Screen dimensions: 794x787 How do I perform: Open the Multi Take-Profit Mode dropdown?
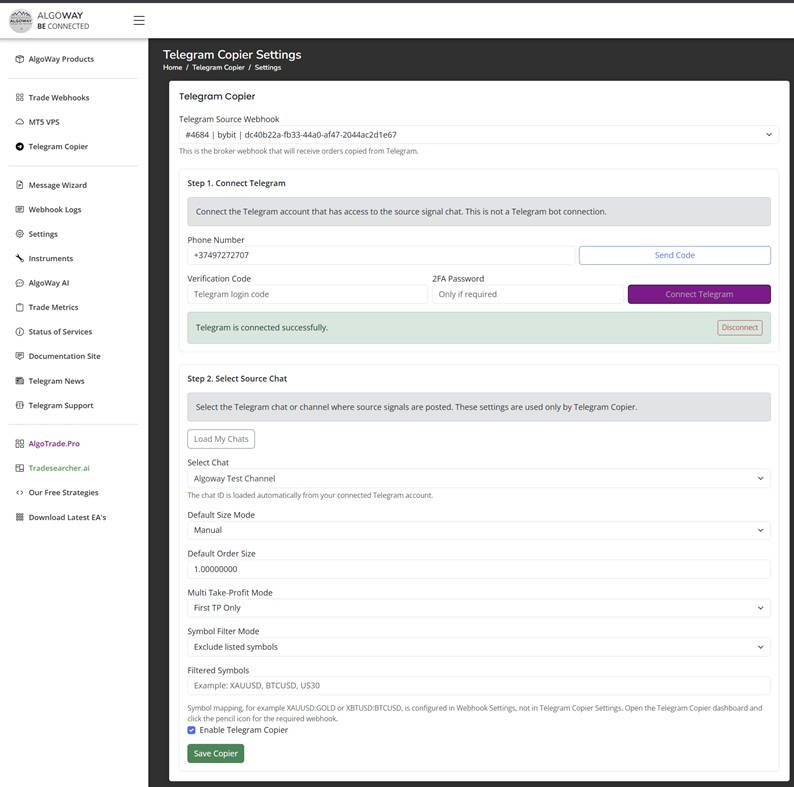coord(479,608)
